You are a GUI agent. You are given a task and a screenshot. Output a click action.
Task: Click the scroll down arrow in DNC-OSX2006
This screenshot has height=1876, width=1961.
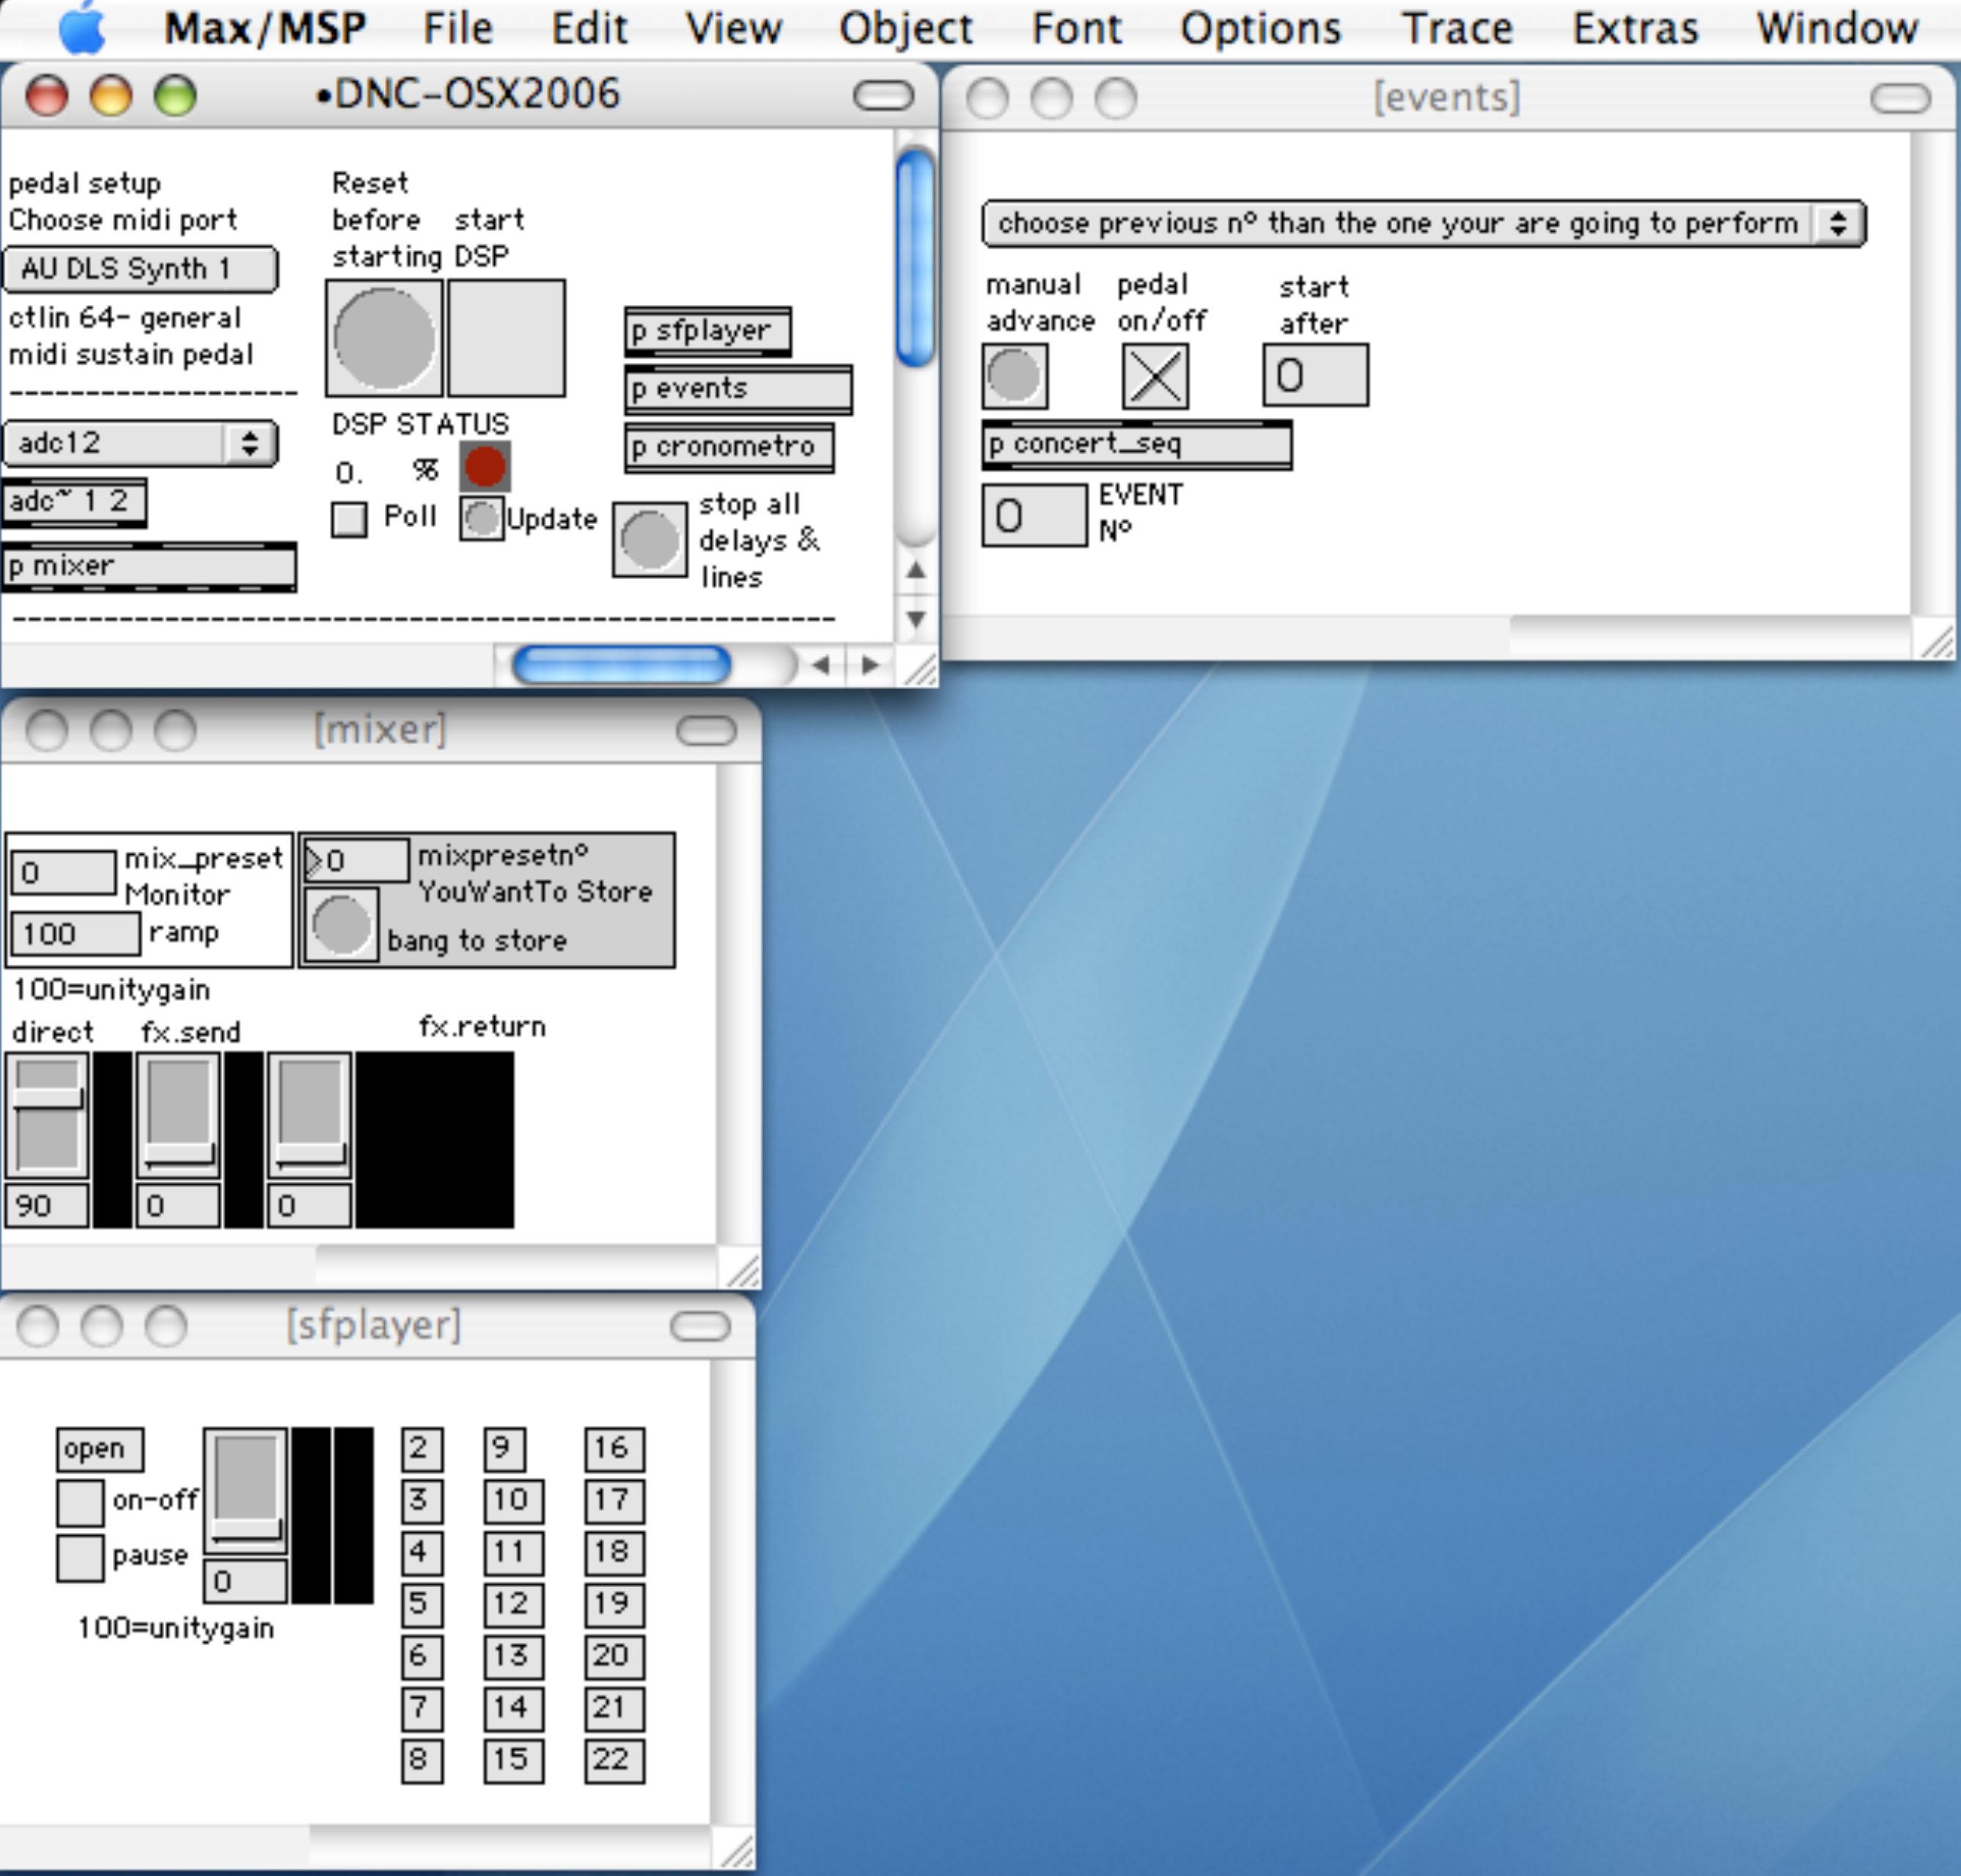coord(915,619)
